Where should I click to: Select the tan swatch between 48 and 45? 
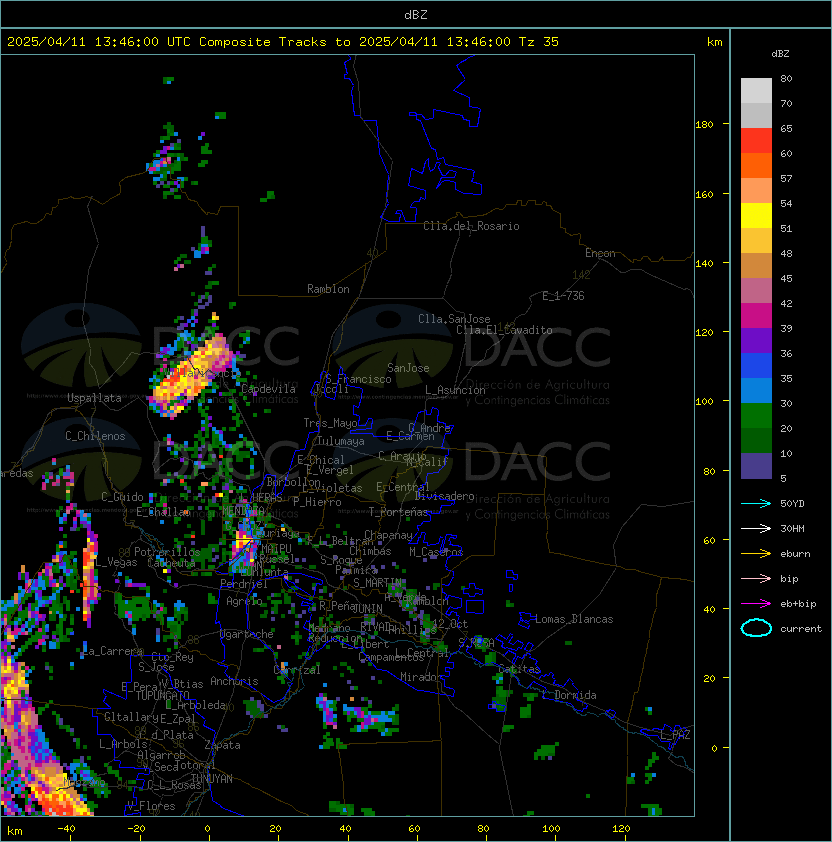coord(756,265)
